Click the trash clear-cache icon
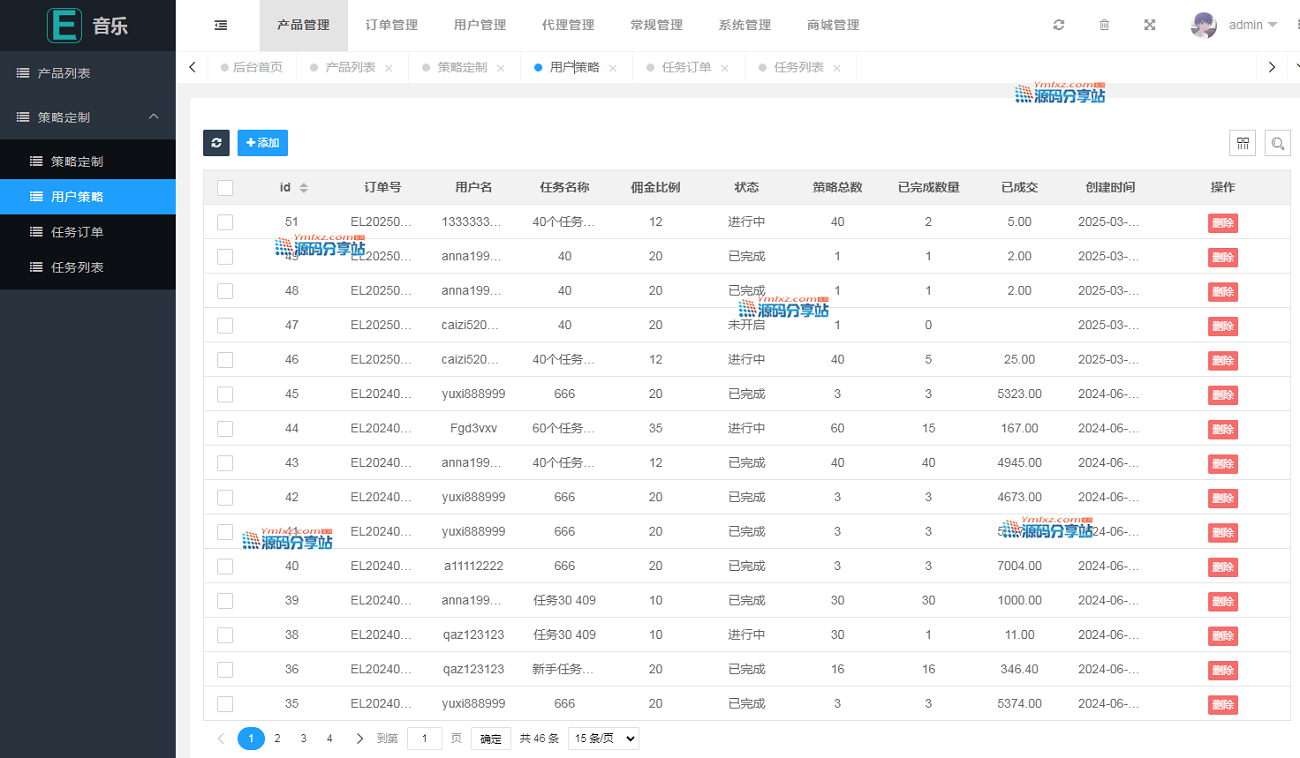 pyautogui.click(x=1104, y=25)
